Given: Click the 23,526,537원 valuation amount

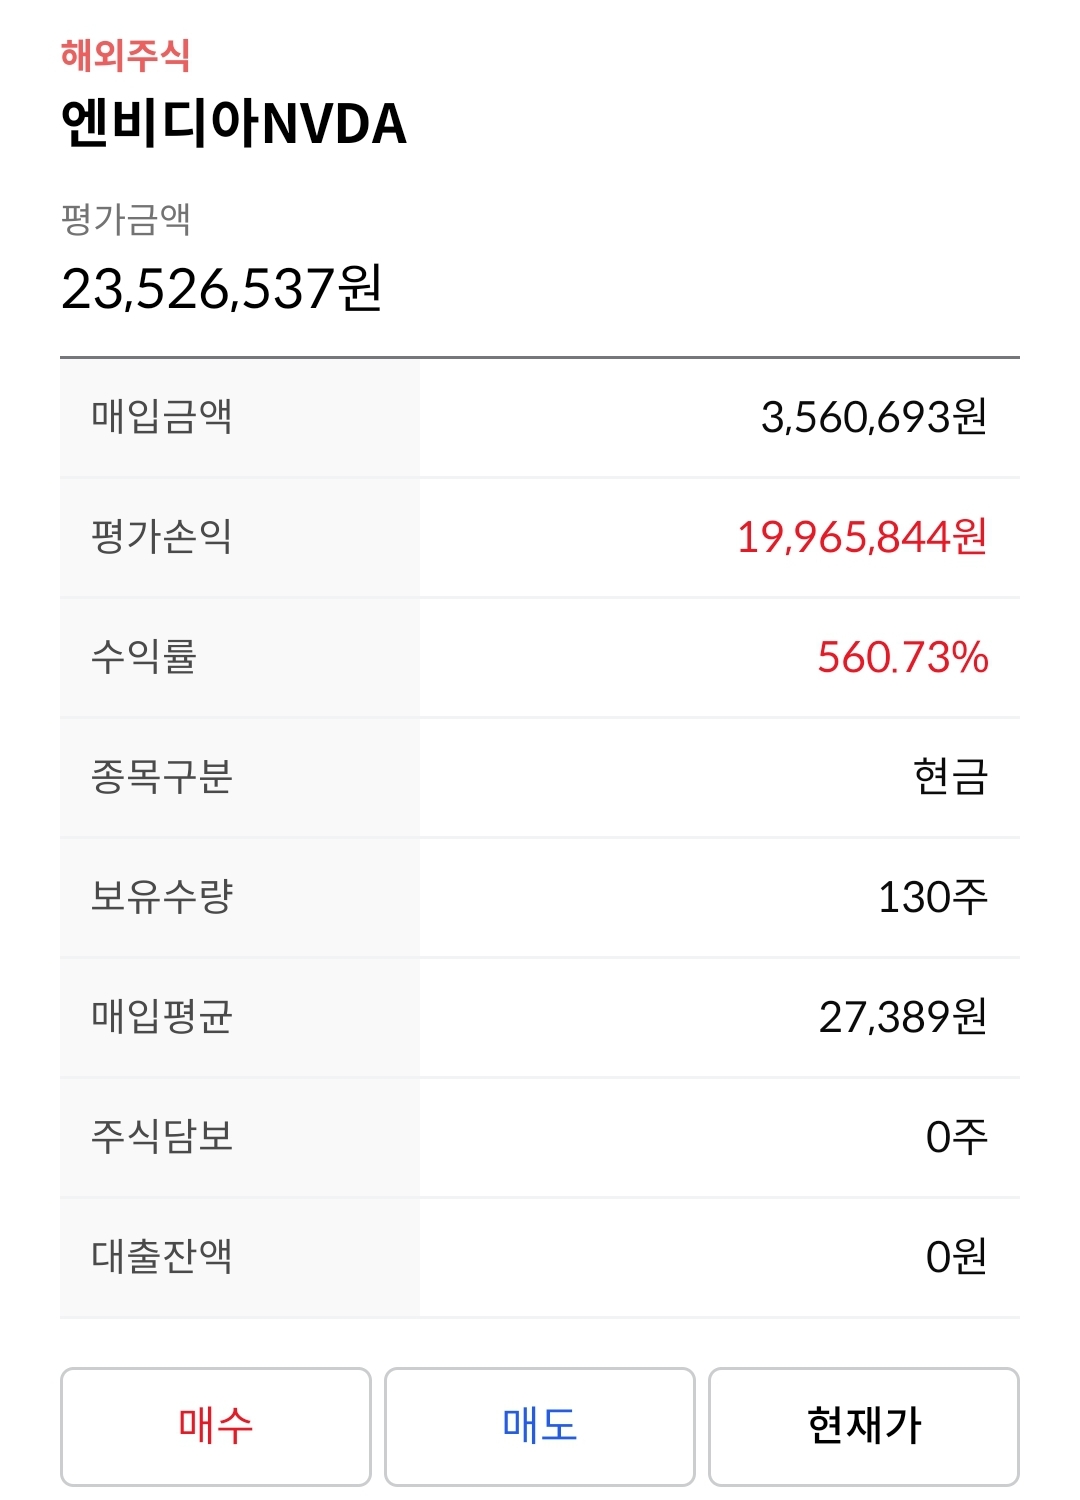Looking at the screenshot, I should point(221,289).
